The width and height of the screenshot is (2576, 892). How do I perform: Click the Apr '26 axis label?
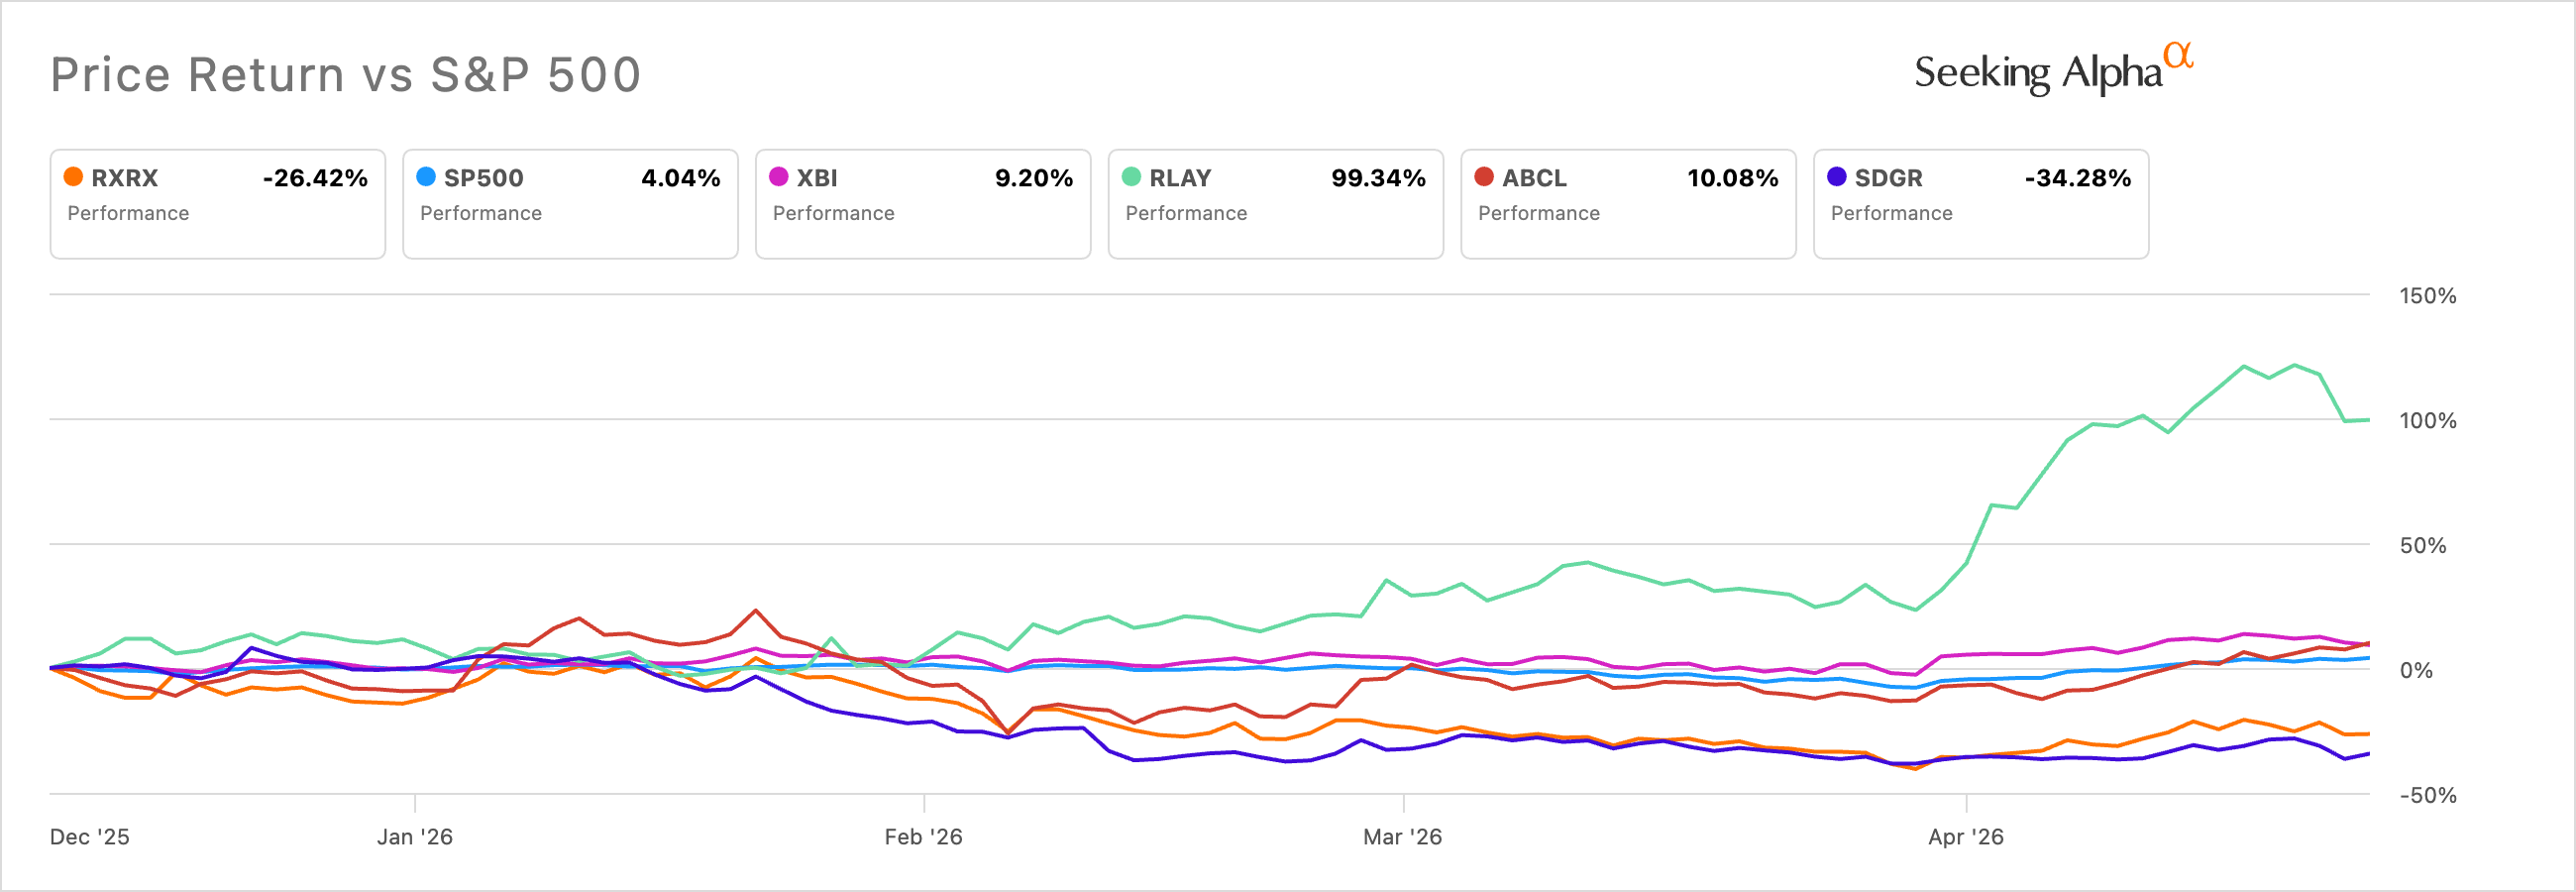(1965, 837)
